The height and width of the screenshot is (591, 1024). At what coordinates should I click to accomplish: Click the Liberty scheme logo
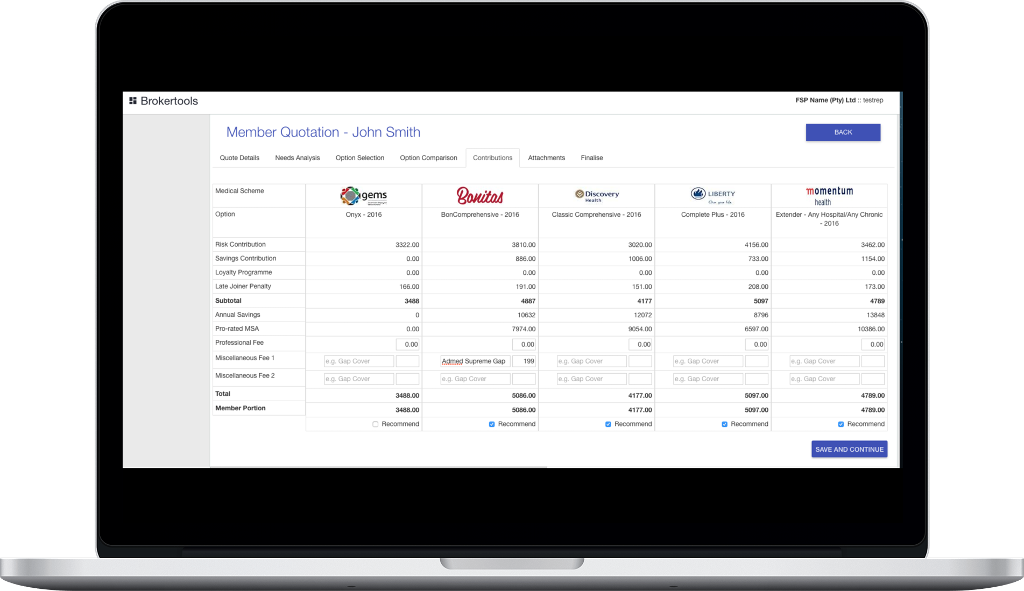pyautogui.click(x=712, y=194)
